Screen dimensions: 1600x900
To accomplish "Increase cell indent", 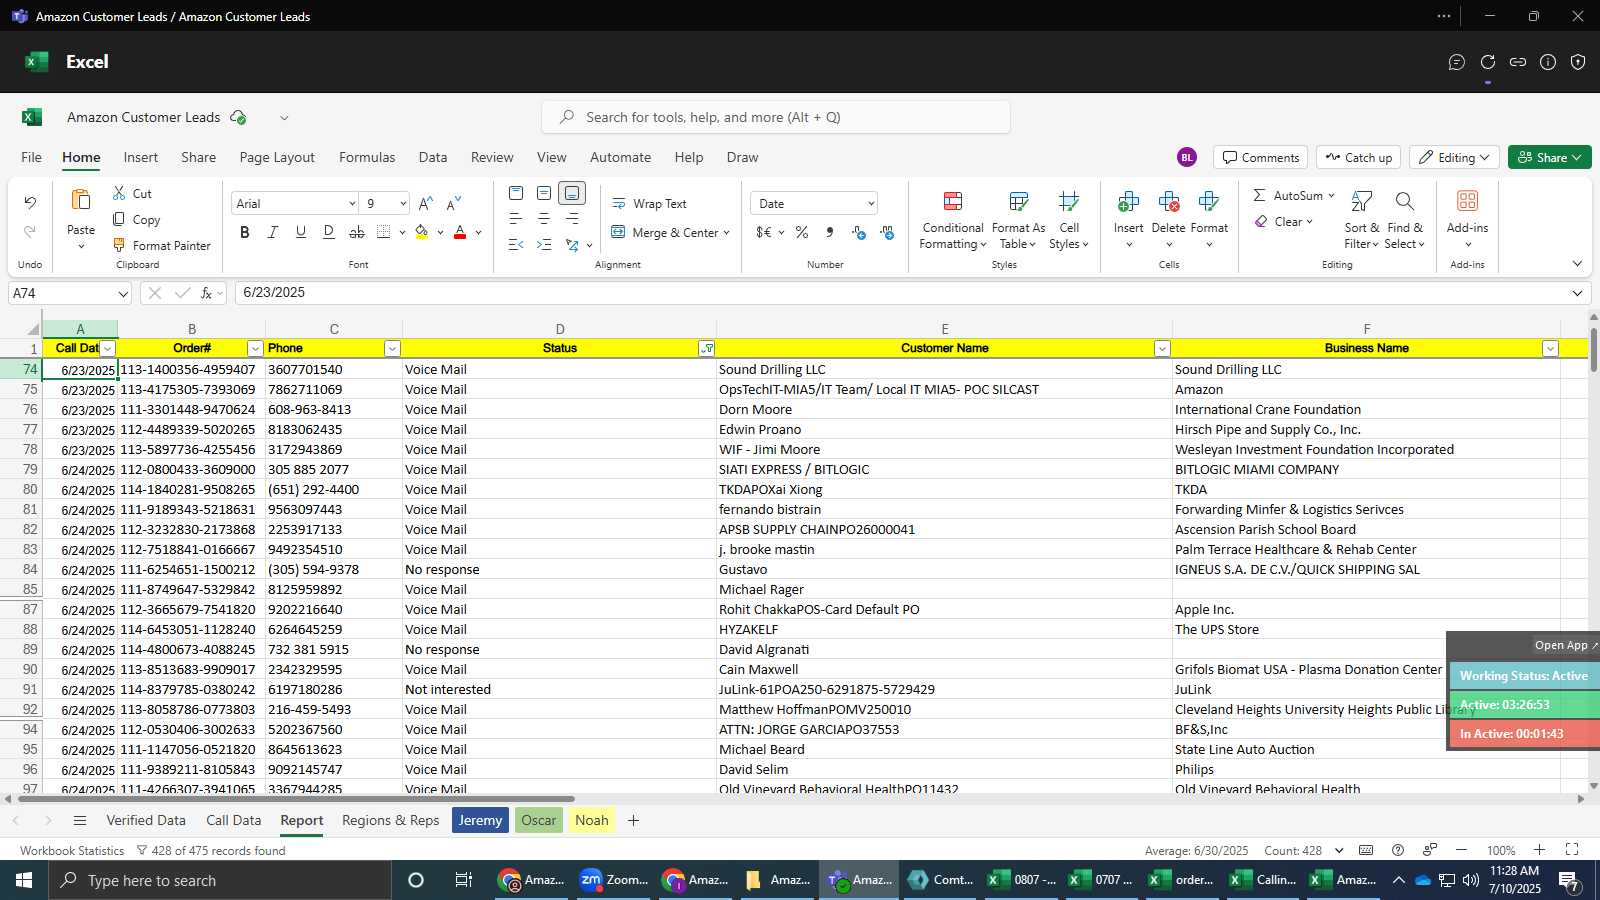I will pyautogui.click(x=544, y=244).
